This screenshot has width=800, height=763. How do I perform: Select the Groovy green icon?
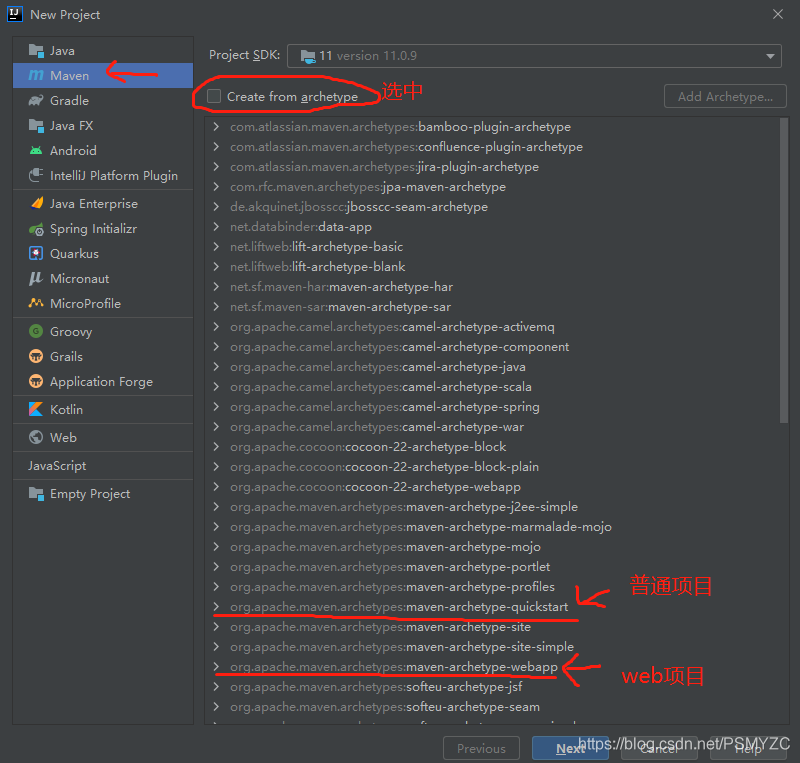pos(36,332)
